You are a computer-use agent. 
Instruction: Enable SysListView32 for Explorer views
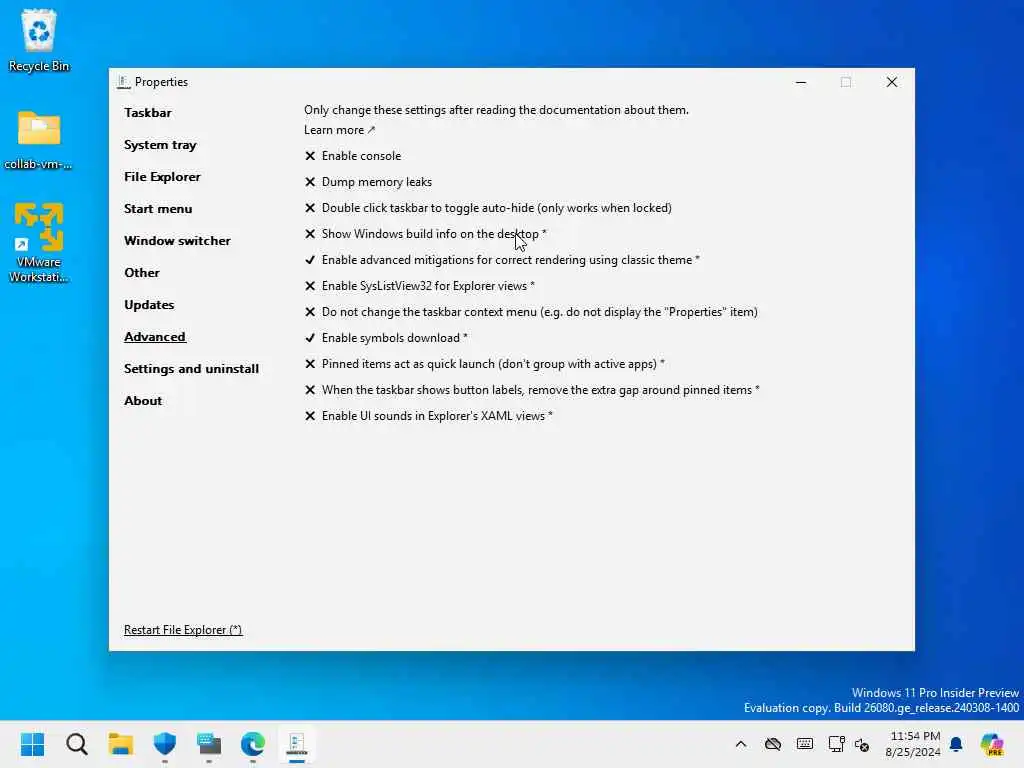point(419,286)
